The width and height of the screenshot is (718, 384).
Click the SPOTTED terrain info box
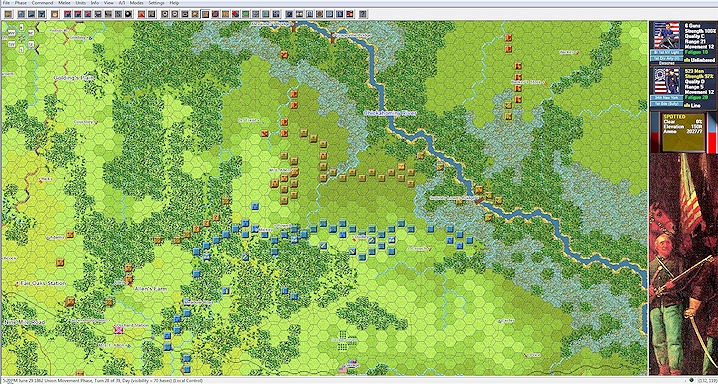pos(684,132)
